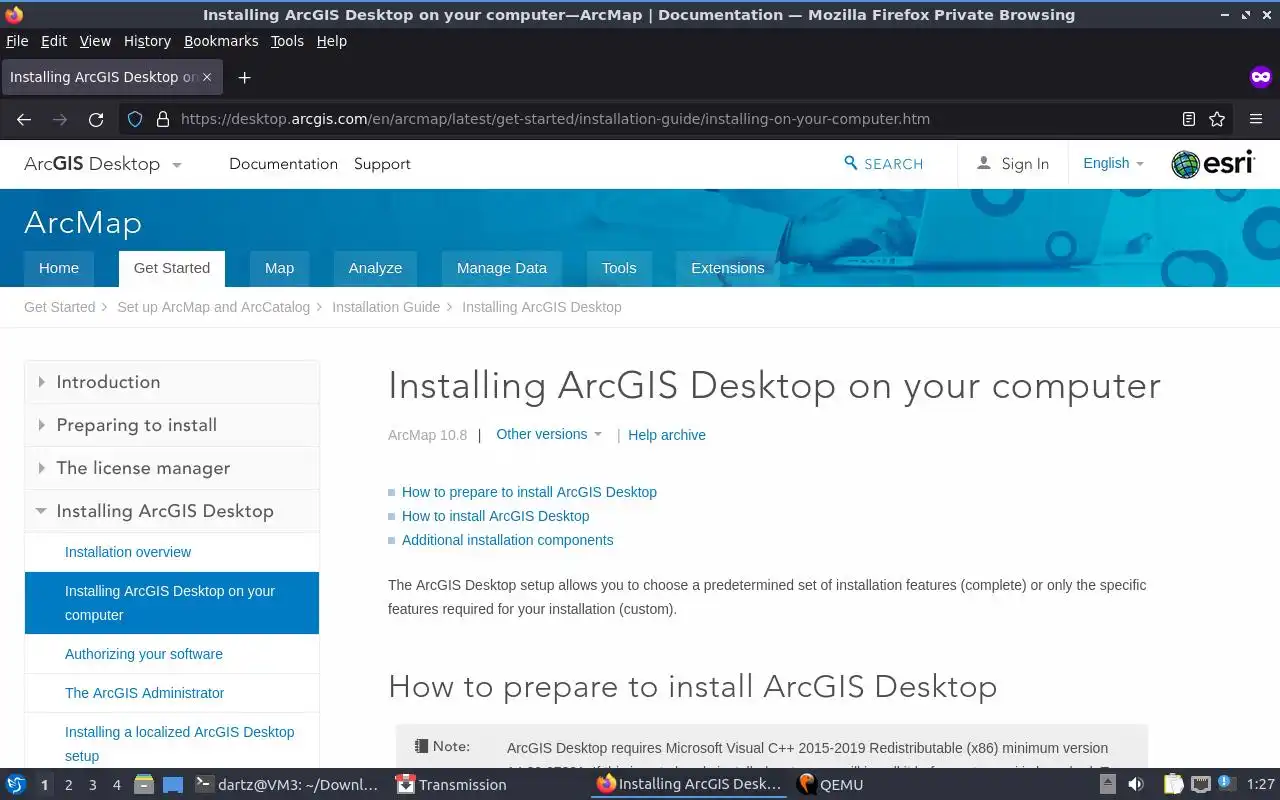The width and height of the screenshot is (1280, 800).
Task: Switch to virtual desktop 4
Action: 117,785
